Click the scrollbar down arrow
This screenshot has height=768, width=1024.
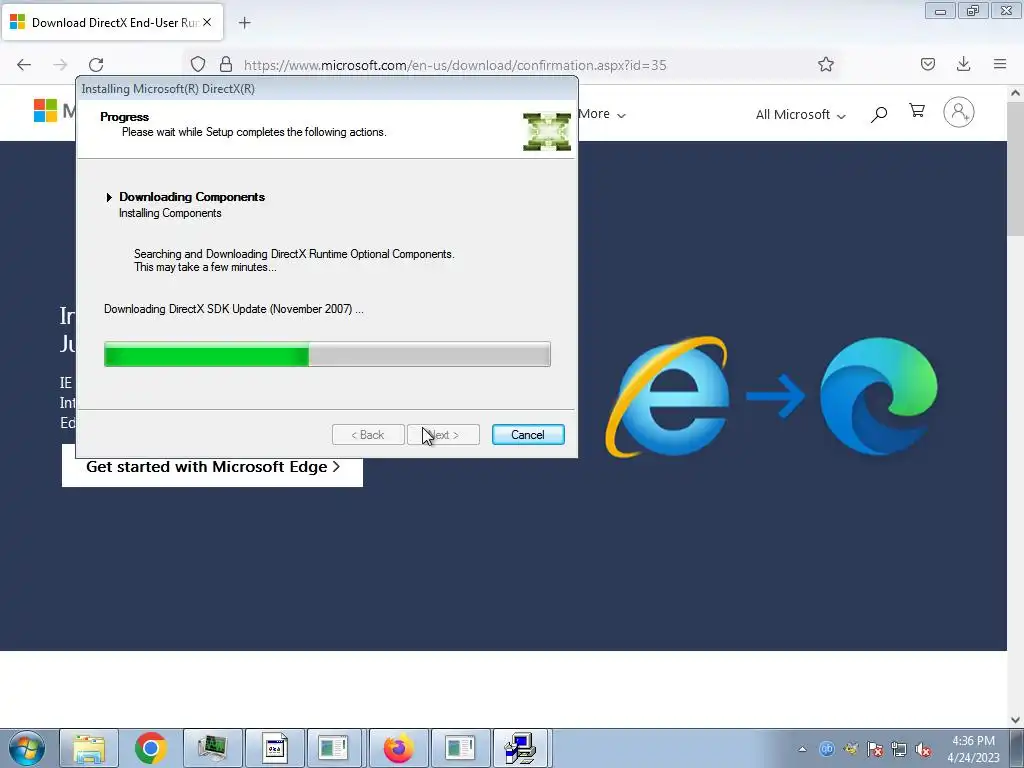point(1016,719)
